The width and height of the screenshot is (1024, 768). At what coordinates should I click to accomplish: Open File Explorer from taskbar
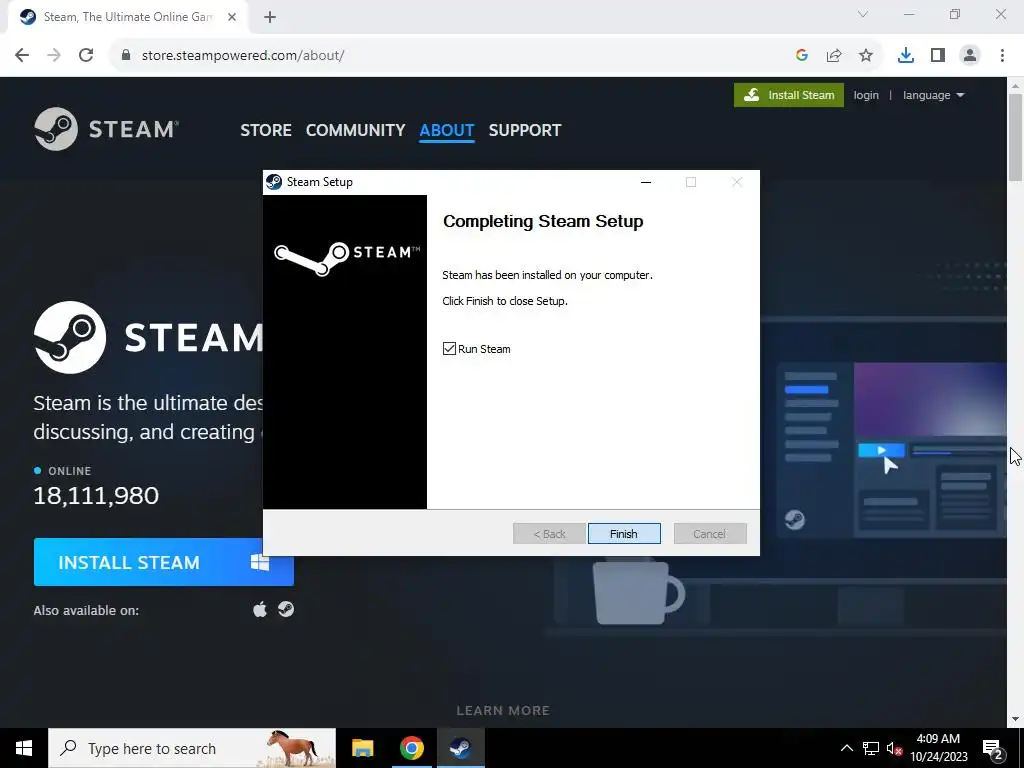(x=362, y=748)
